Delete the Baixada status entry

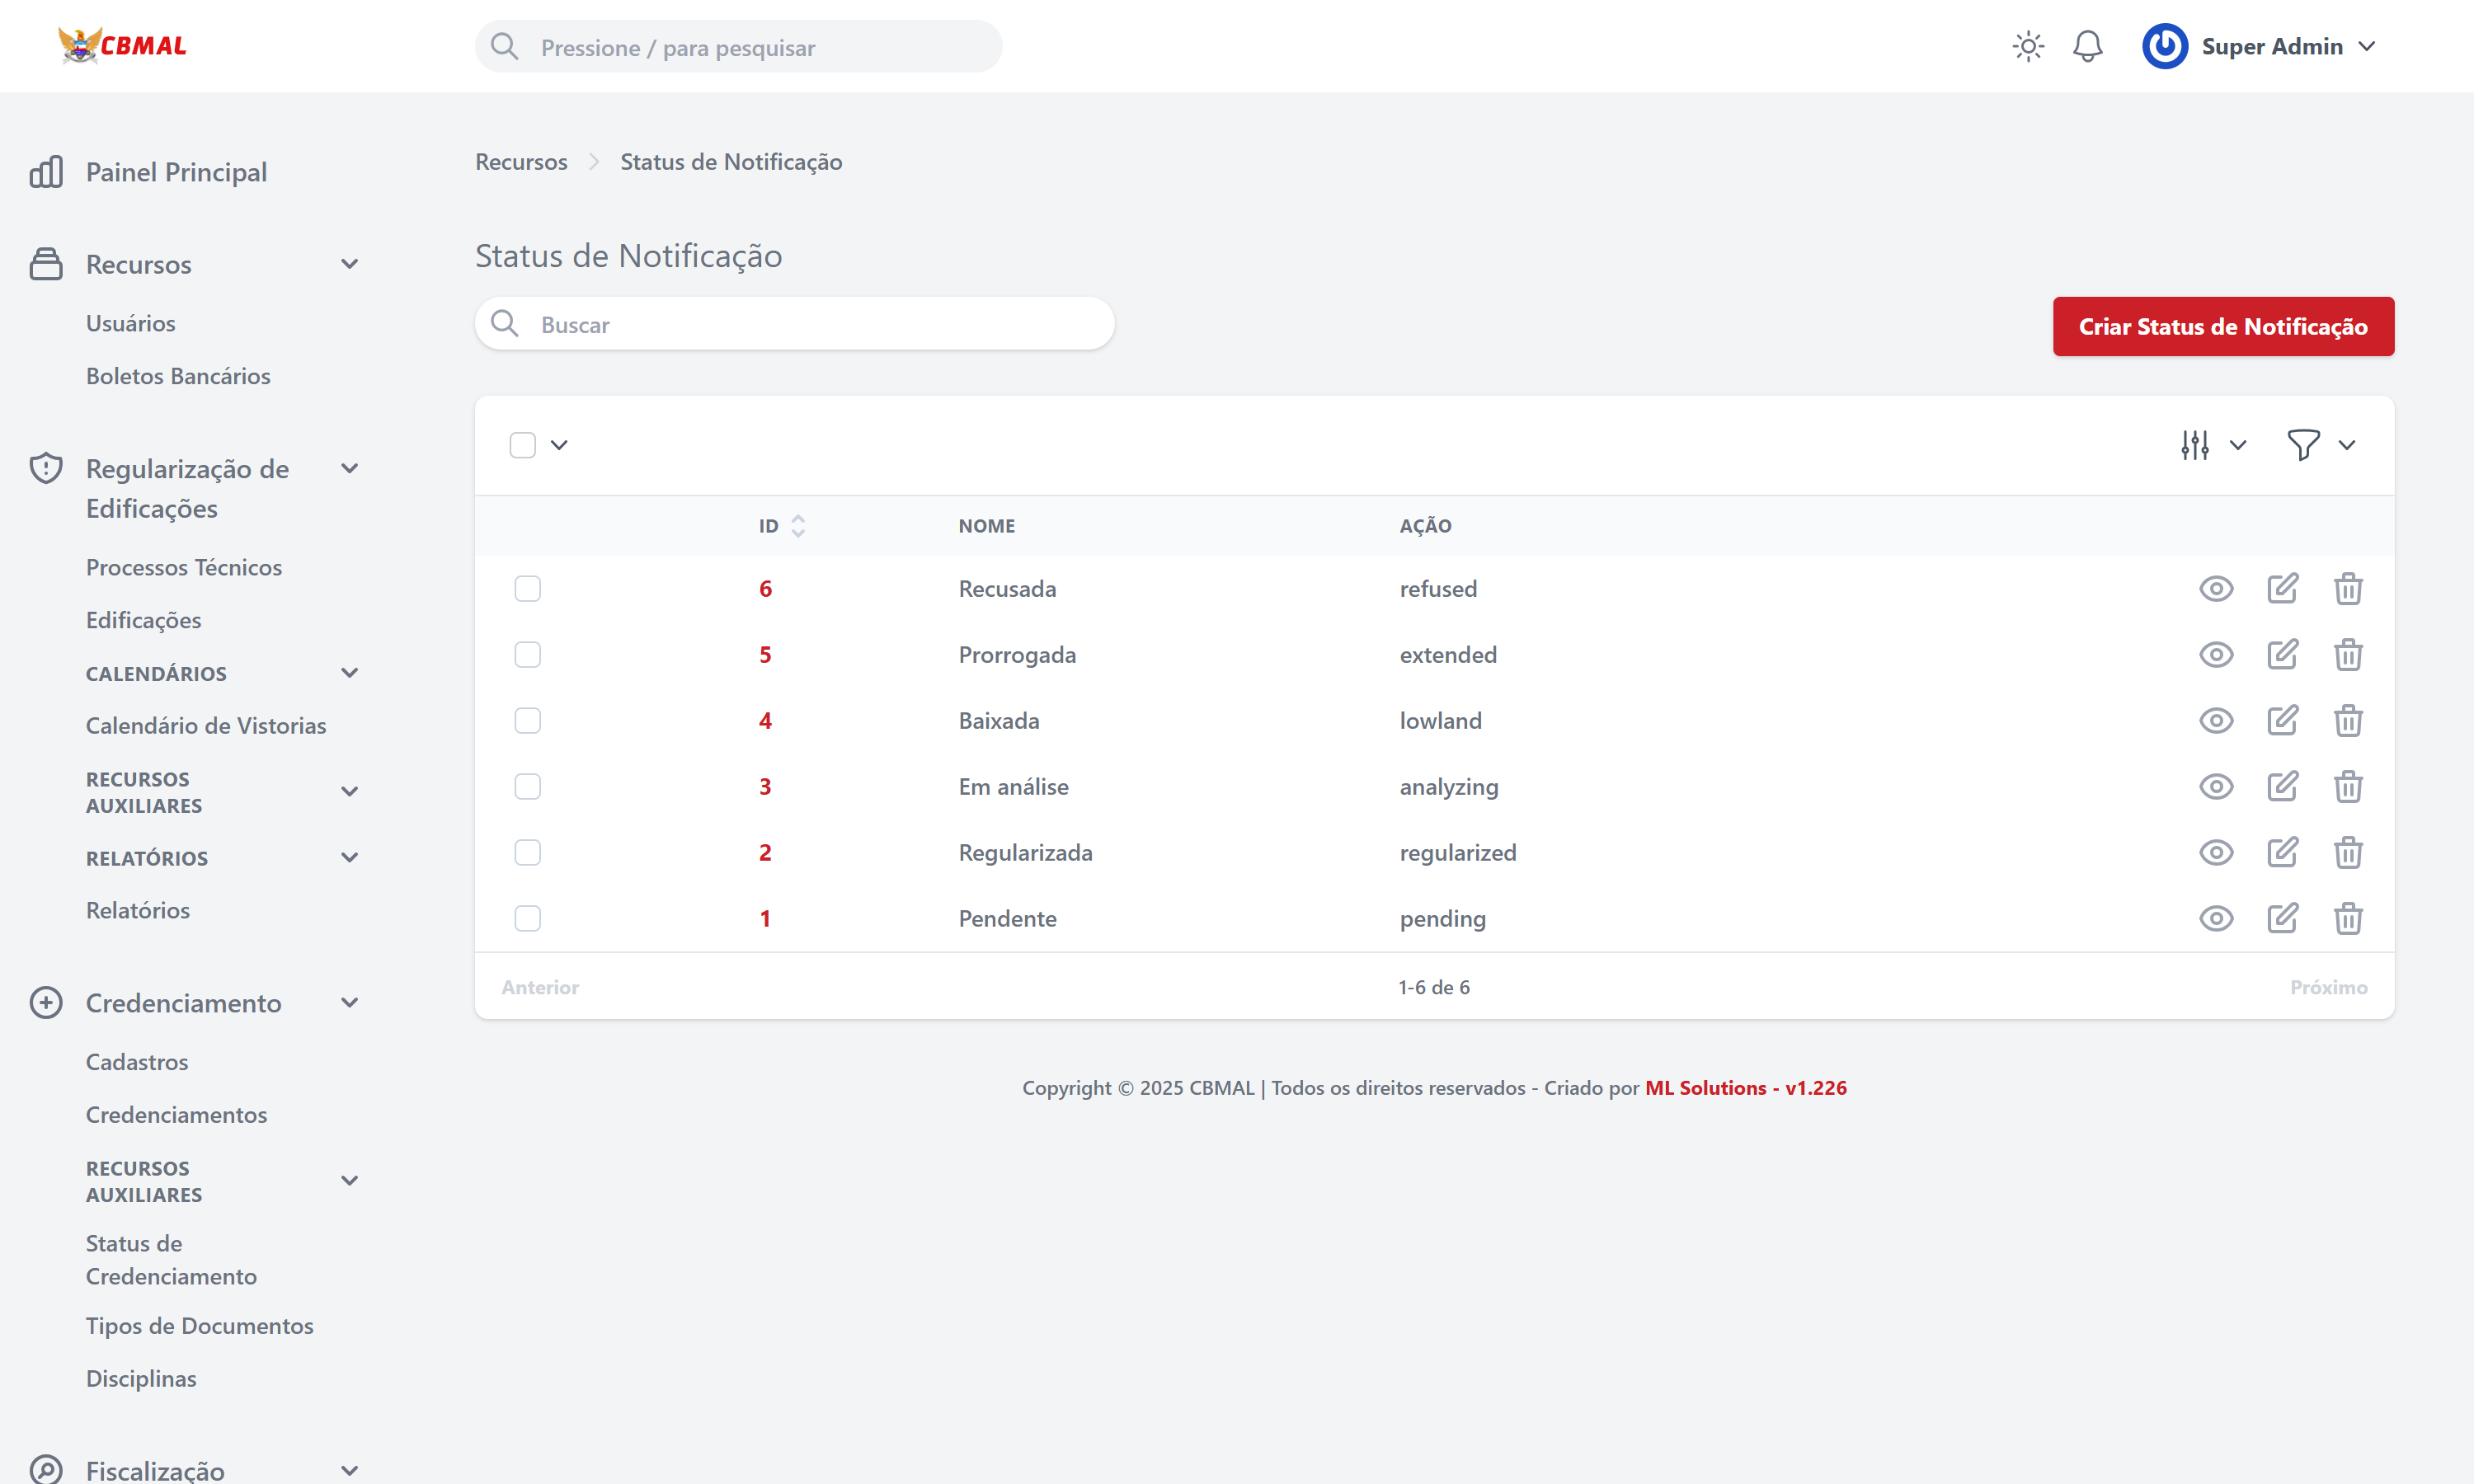[2349, 720]
